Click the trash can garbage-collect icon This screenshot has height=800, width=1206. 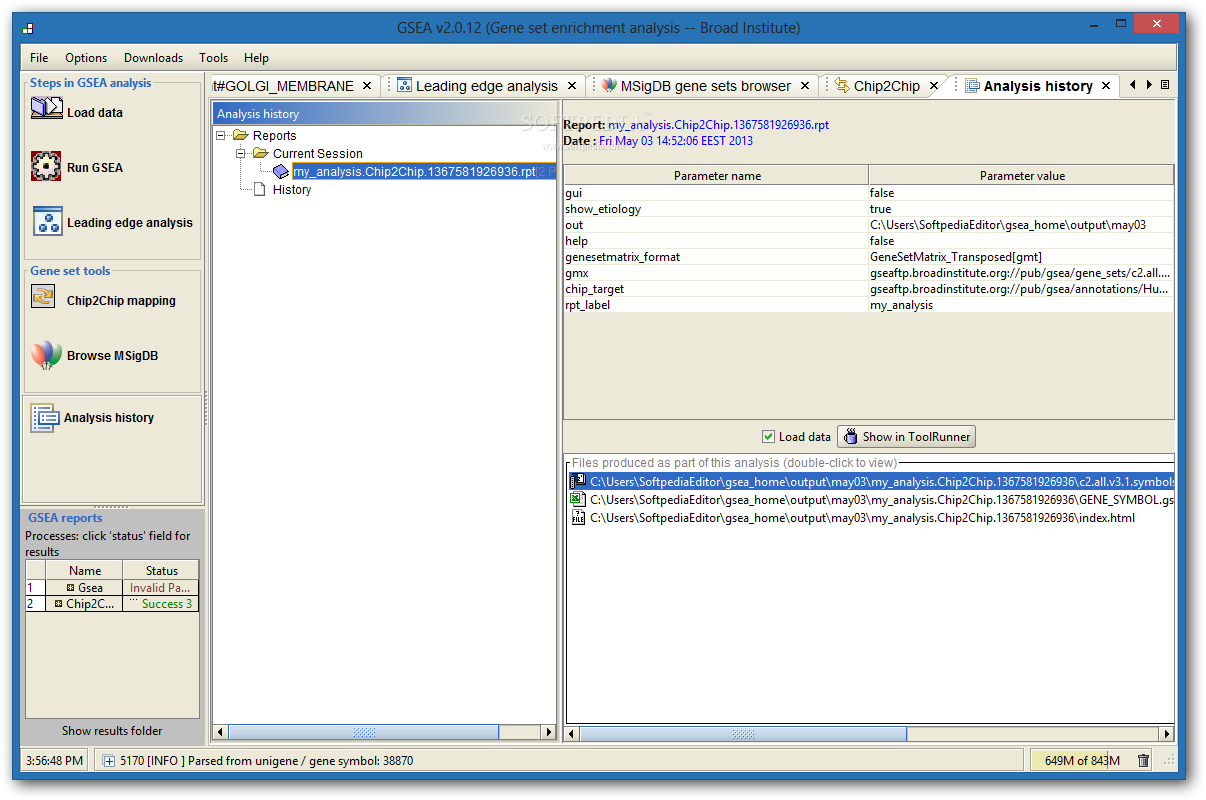1143,761
